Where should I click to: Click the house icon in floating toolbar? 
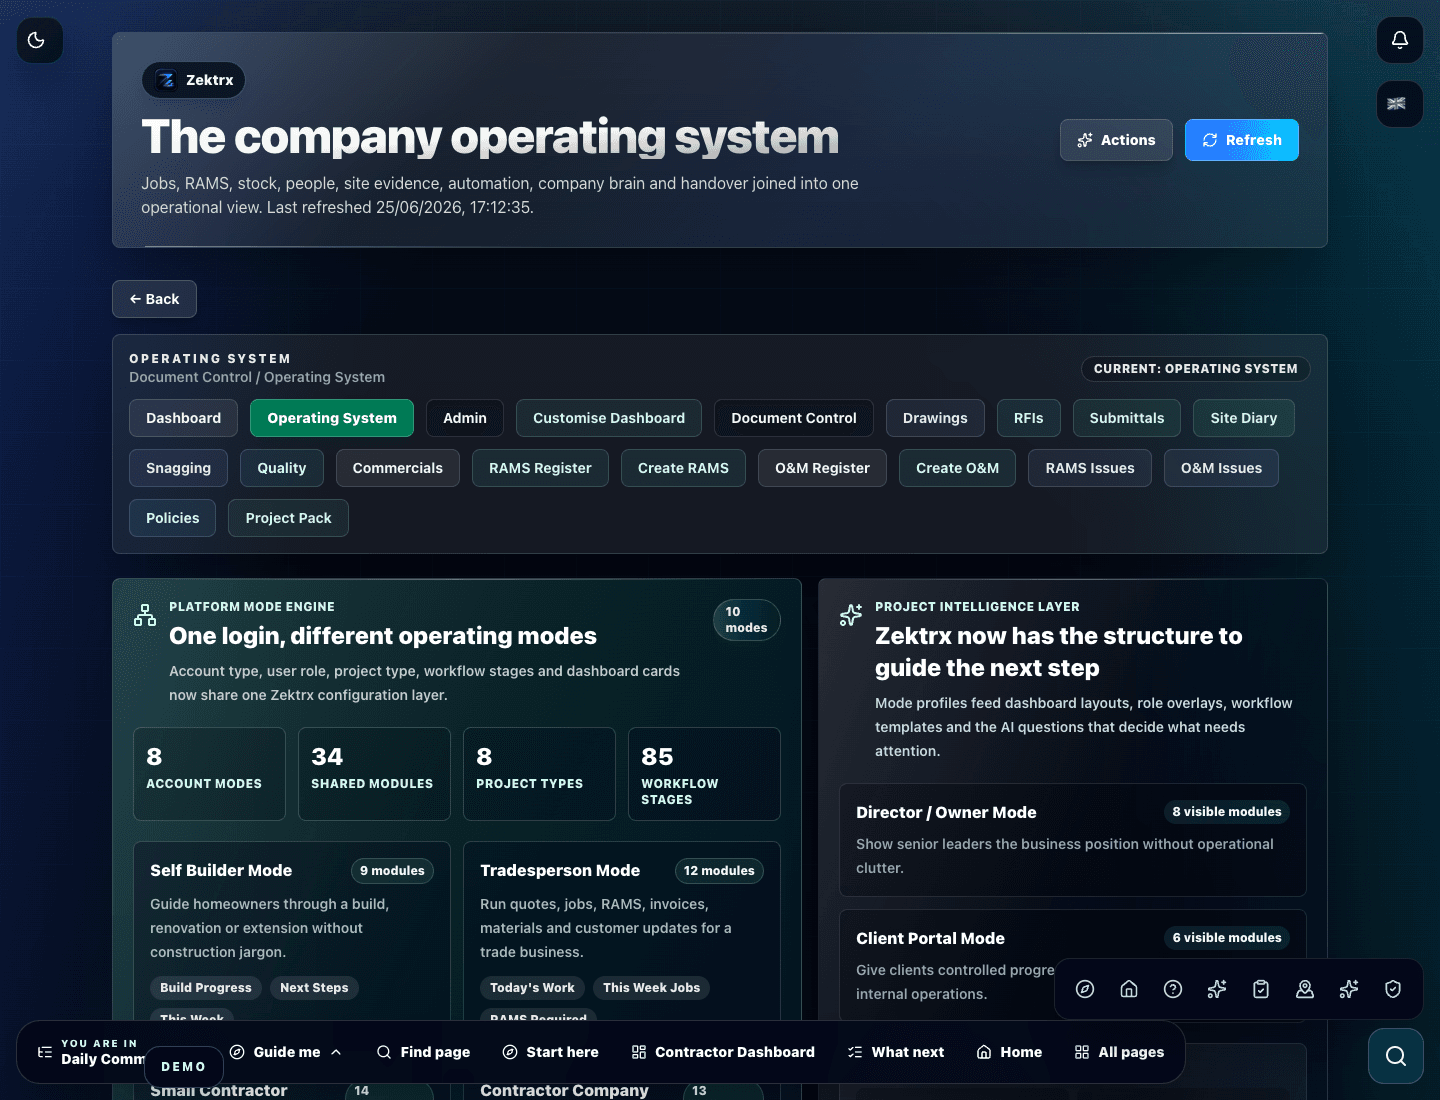tap(1129, 989)
